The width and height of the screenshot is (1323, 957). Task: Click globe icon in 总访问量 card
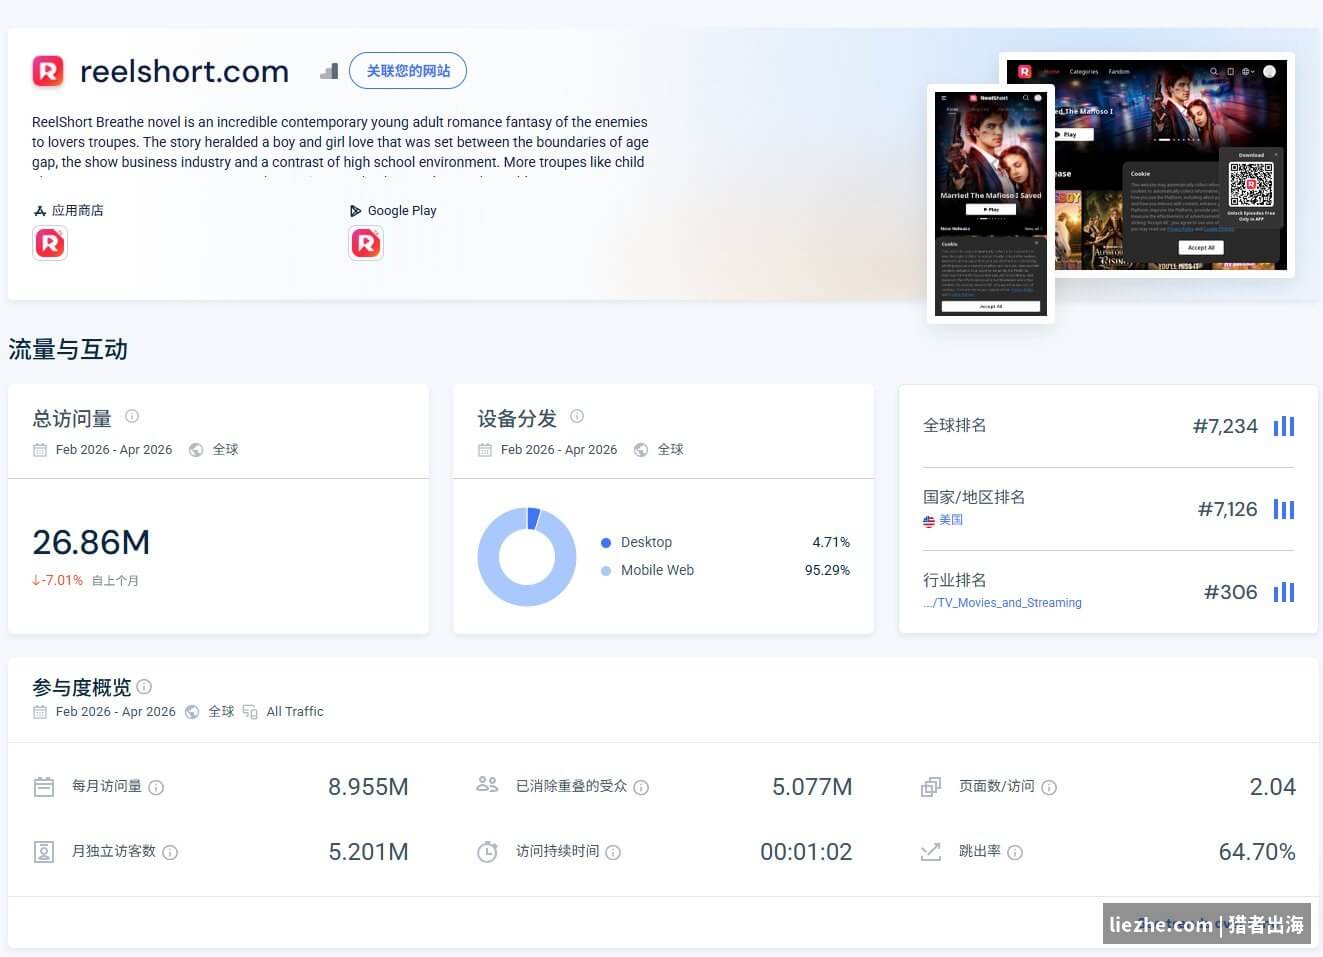tap(196, 450)
